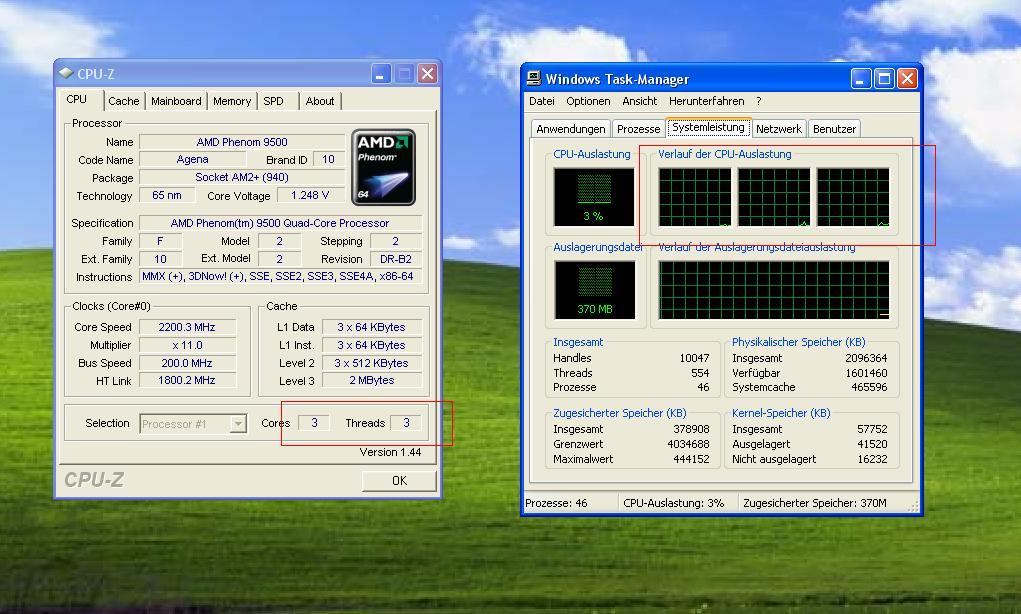1021x614 pixels.
Task: Open the Benutzer tab
Action: [834, 129]
